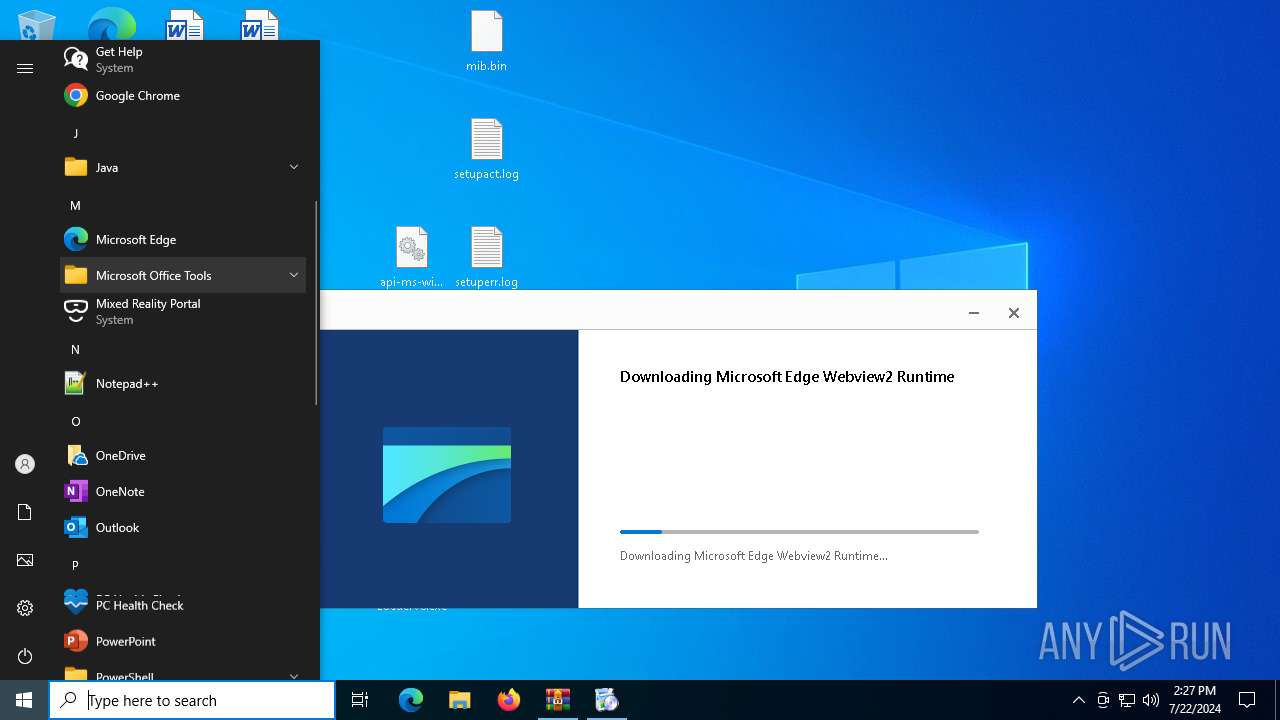Open File Explorer from the taskbar
Screen dimensions: 1280x720
[x=459, y=700]
